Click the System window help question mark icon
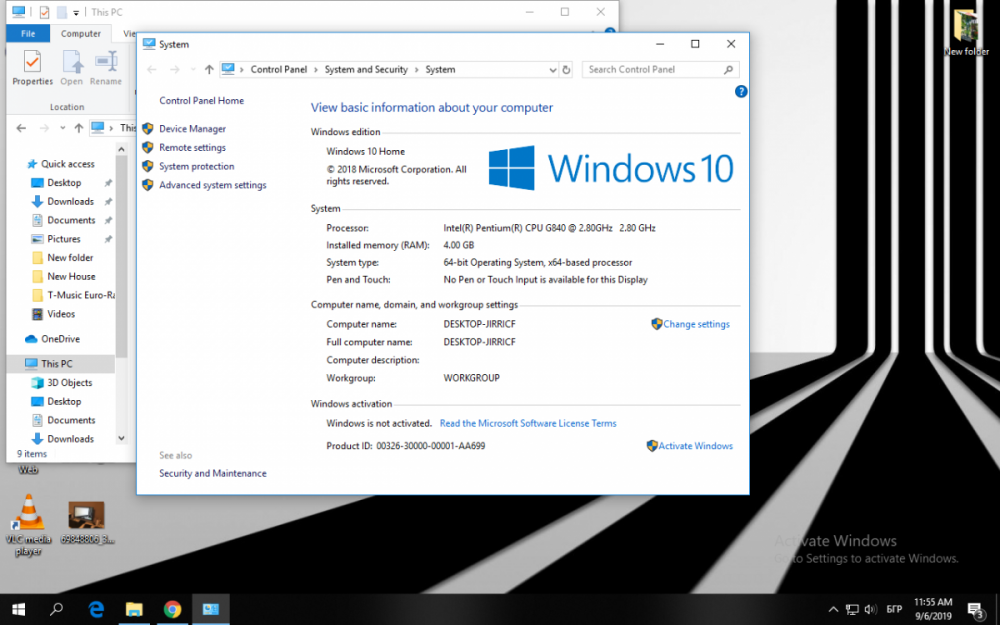Viewport: 1000px width, 625px height. 741,91
